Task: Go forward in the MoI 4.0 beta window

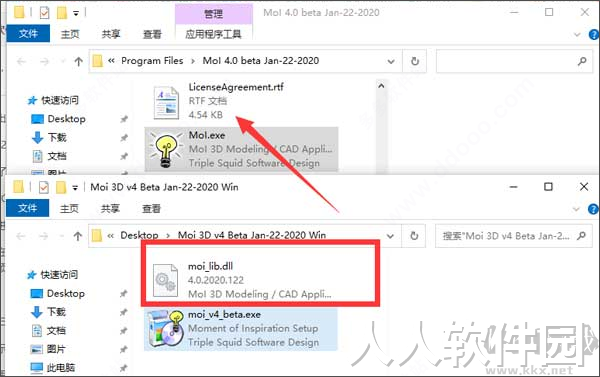Action: coord(45,61)
